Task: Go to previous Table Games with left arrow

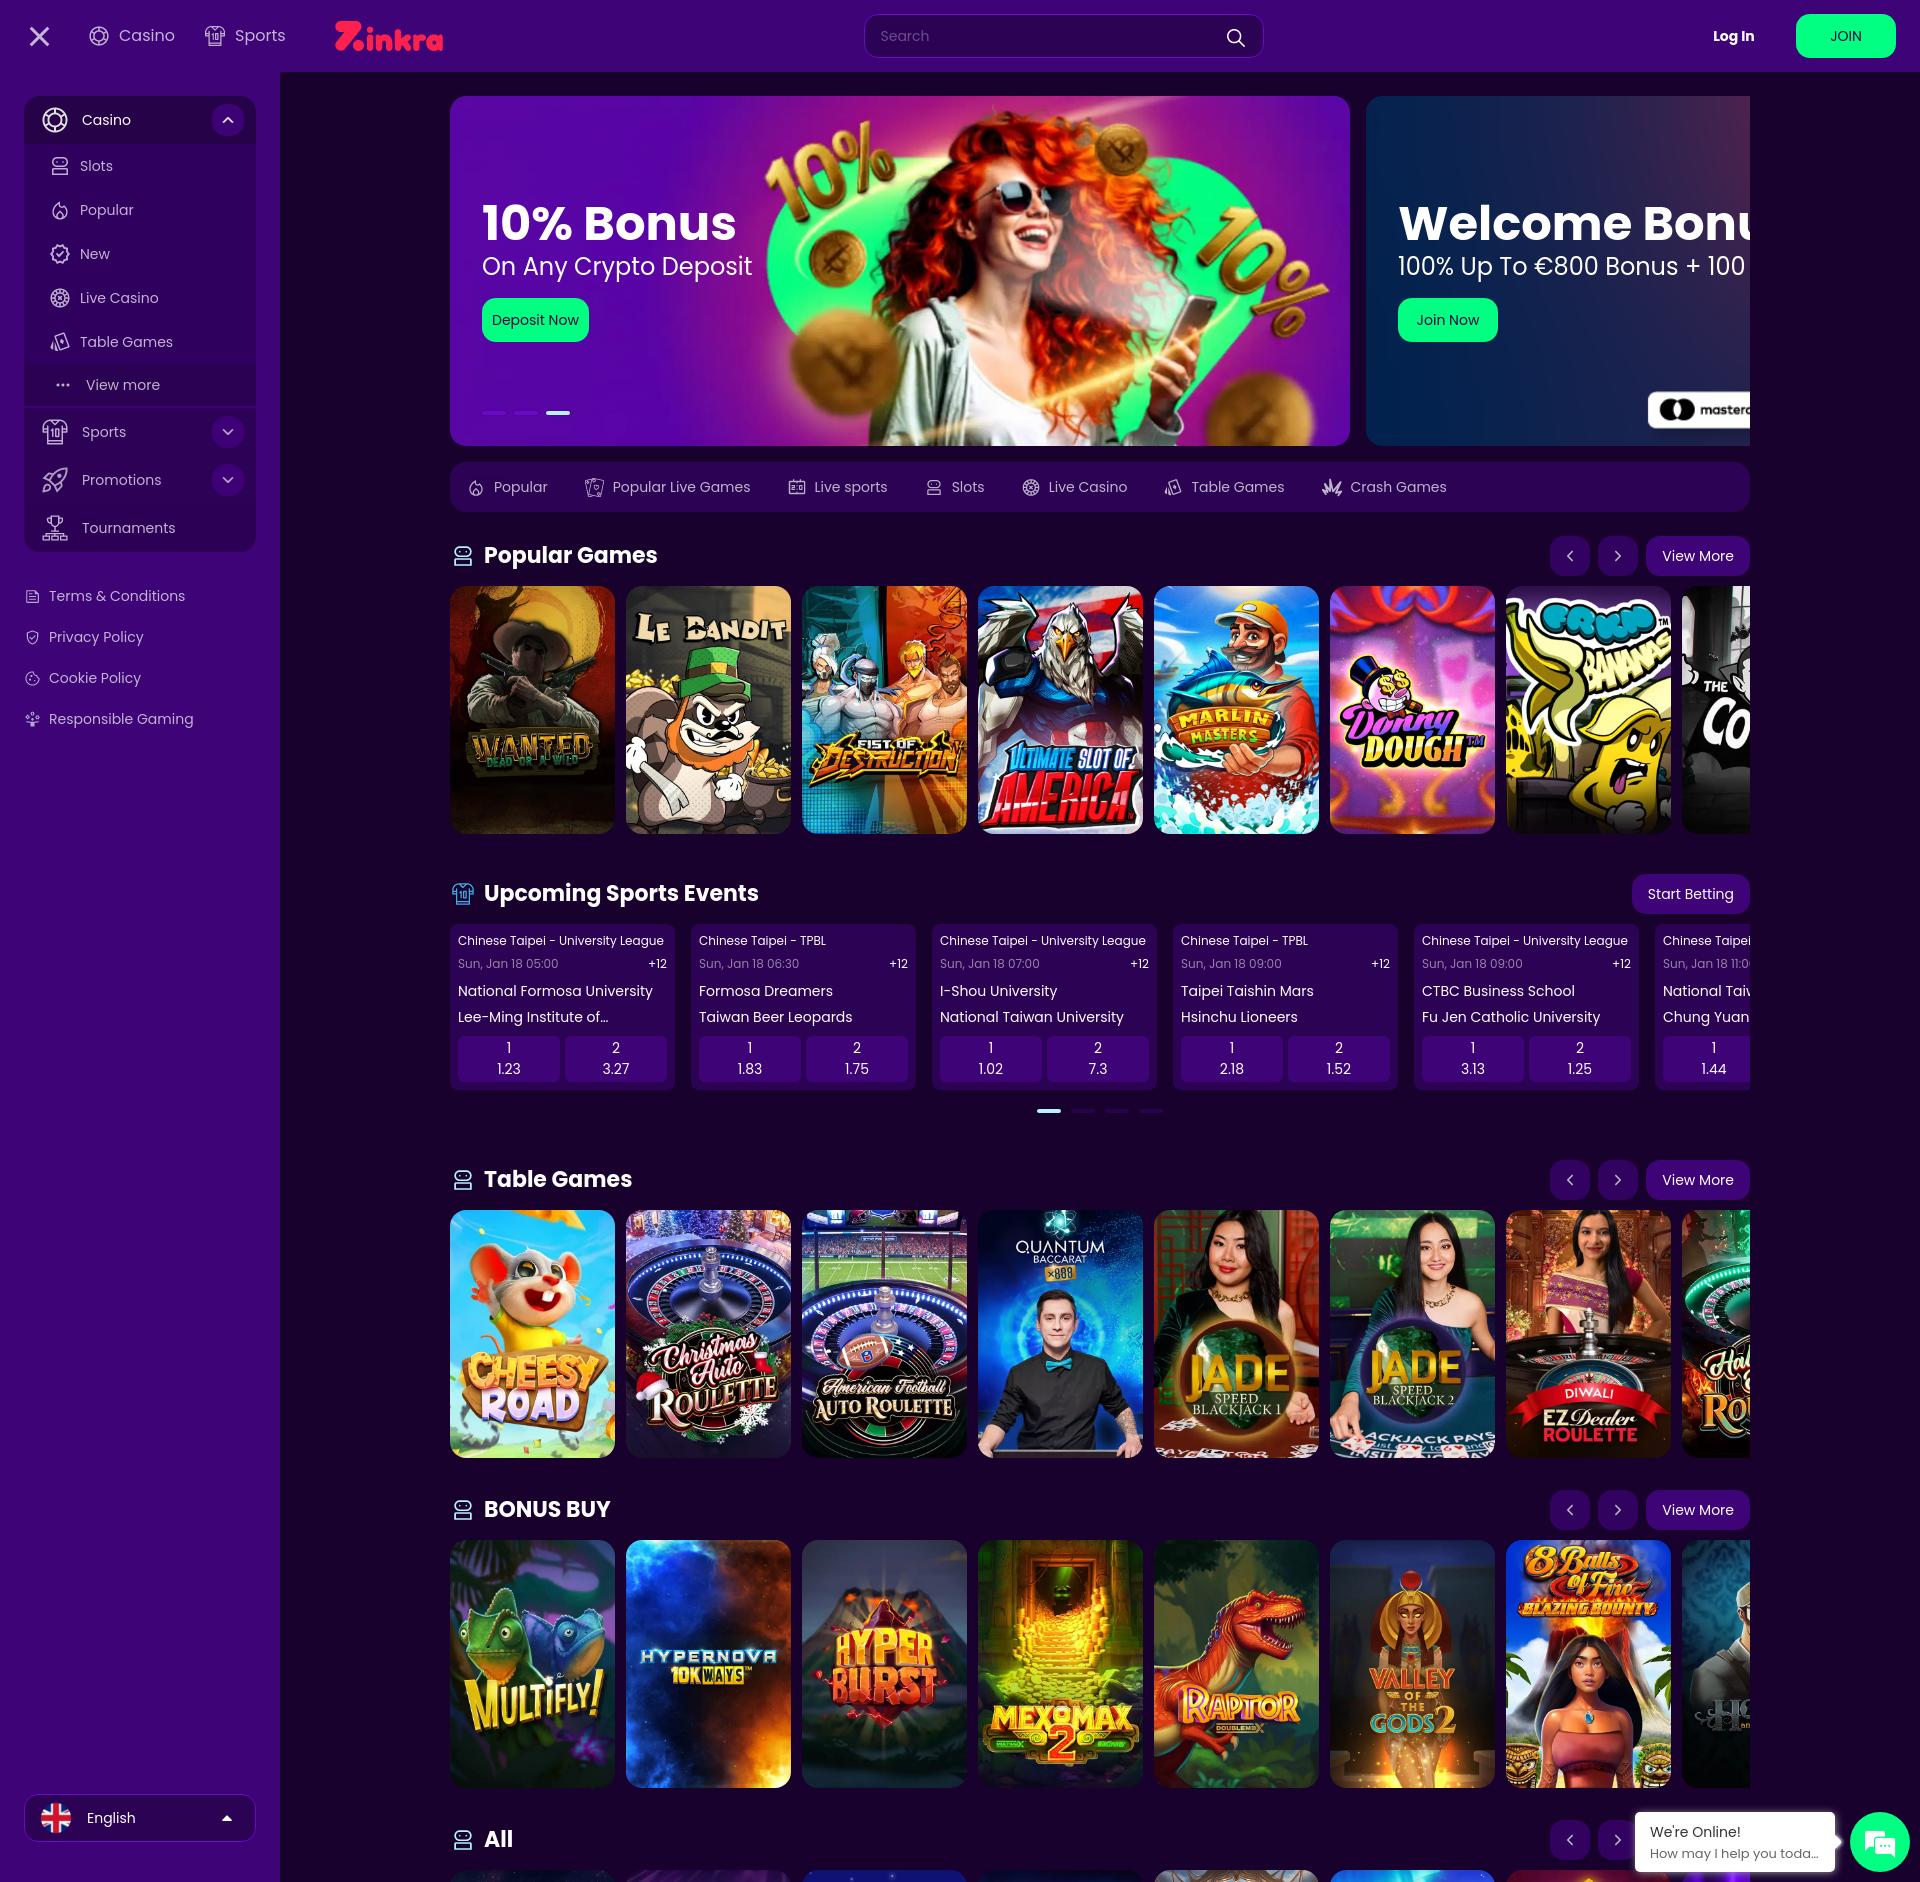Action: 1569,1180
